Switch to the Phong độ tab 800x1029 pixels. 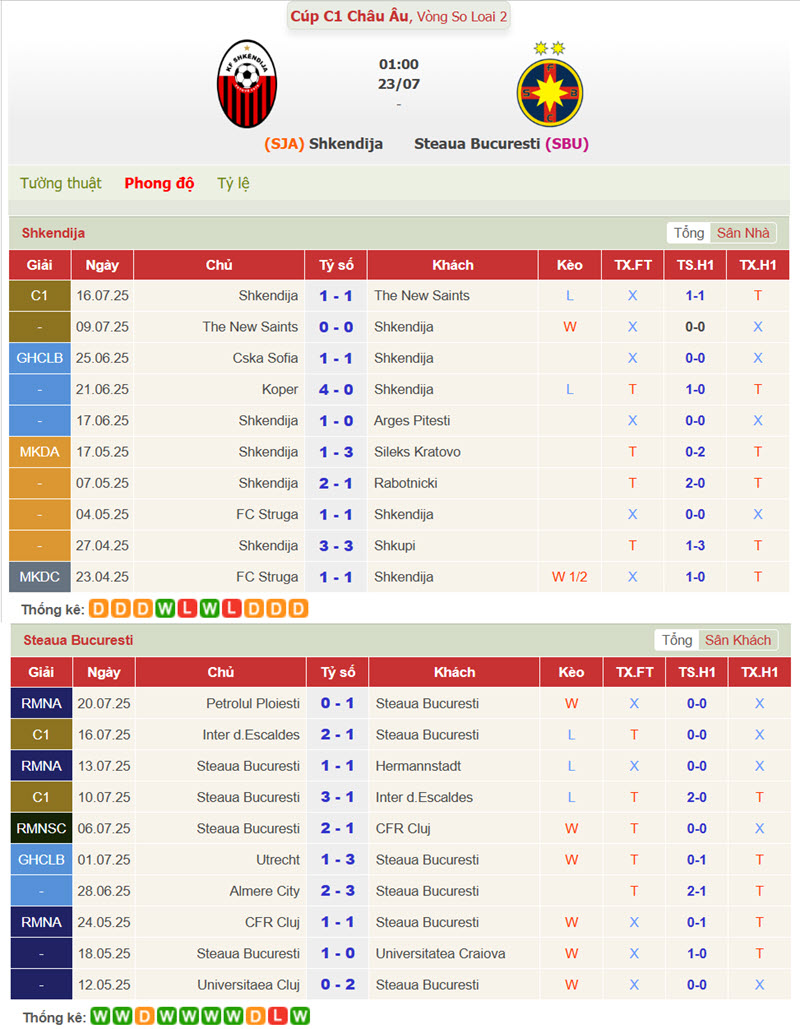[159, 183]
